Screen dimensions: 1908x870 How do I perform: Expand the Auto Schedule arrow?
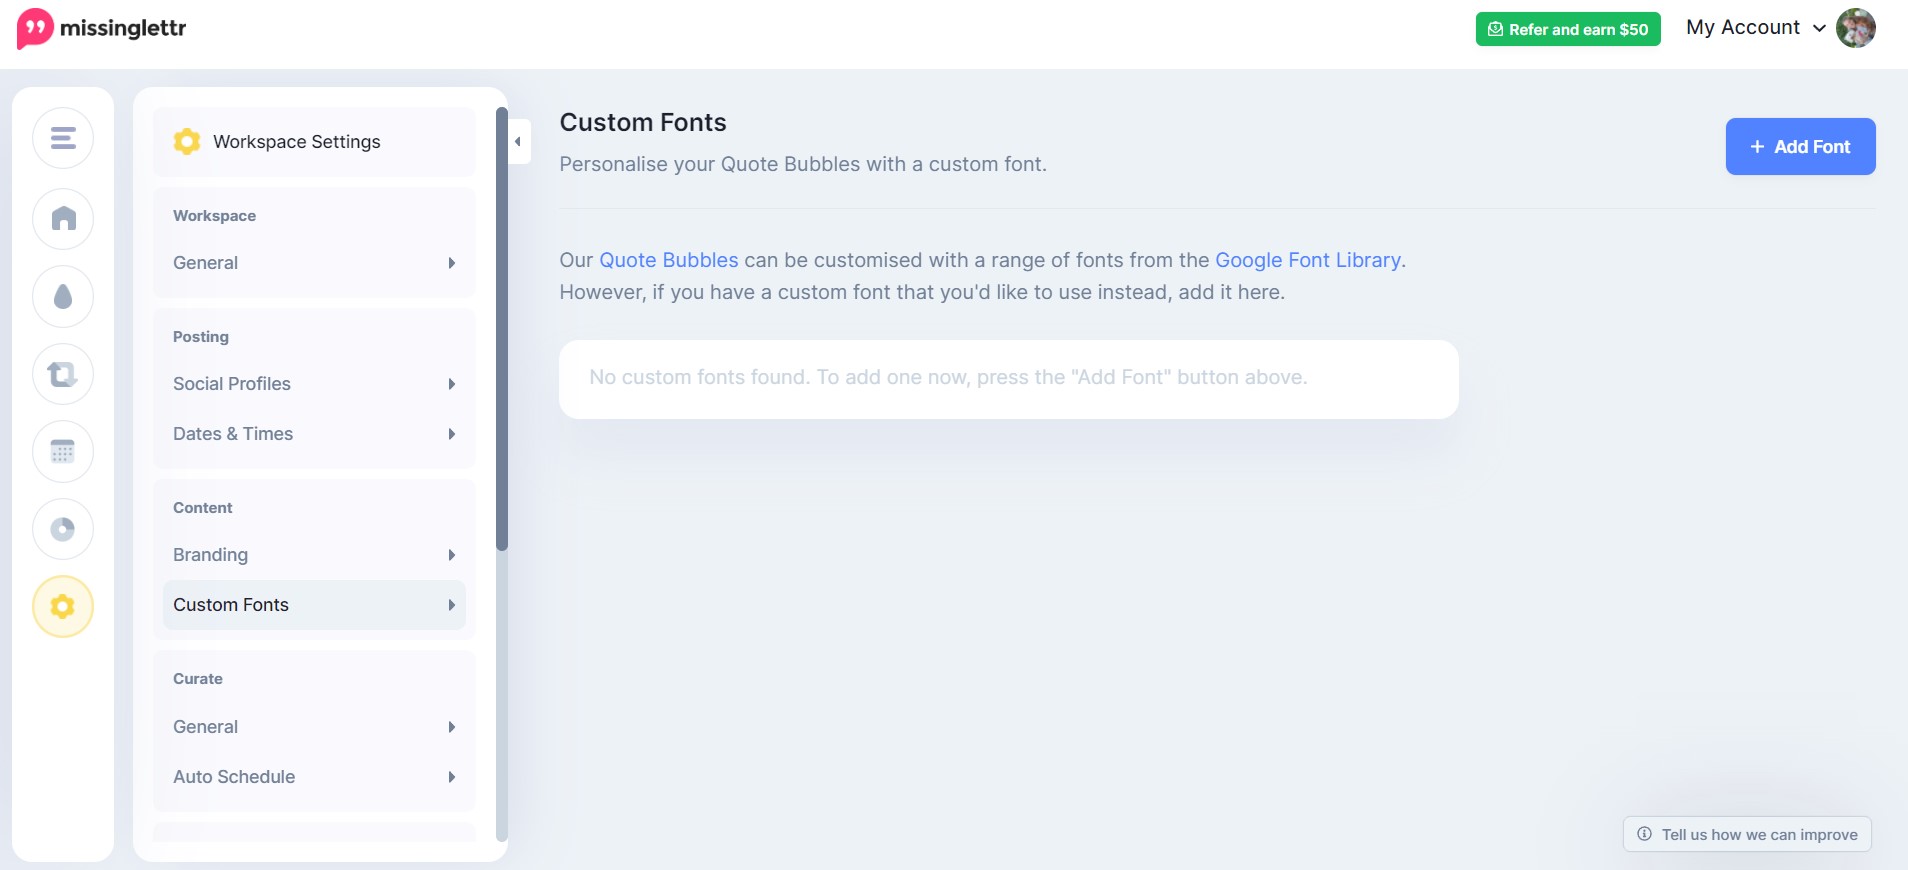[x=452, y=777]
